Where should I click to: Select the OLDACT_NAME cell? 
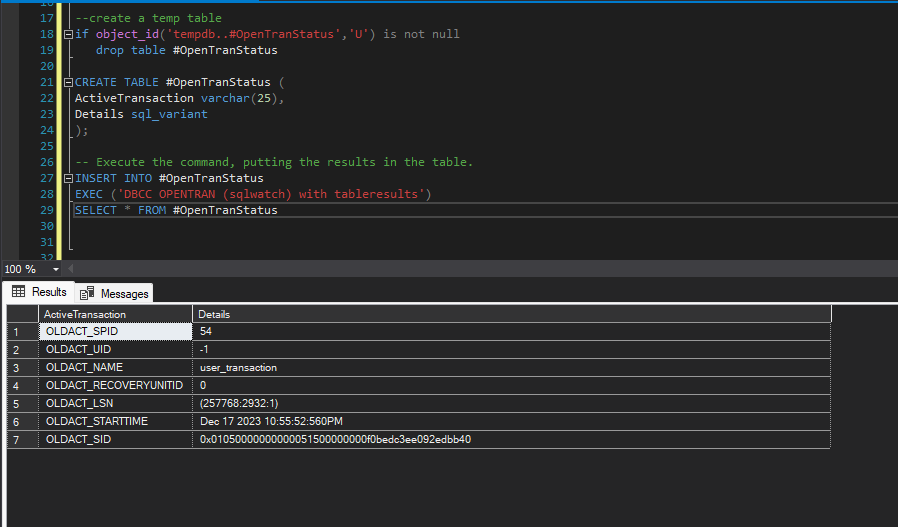coord(115,367)
